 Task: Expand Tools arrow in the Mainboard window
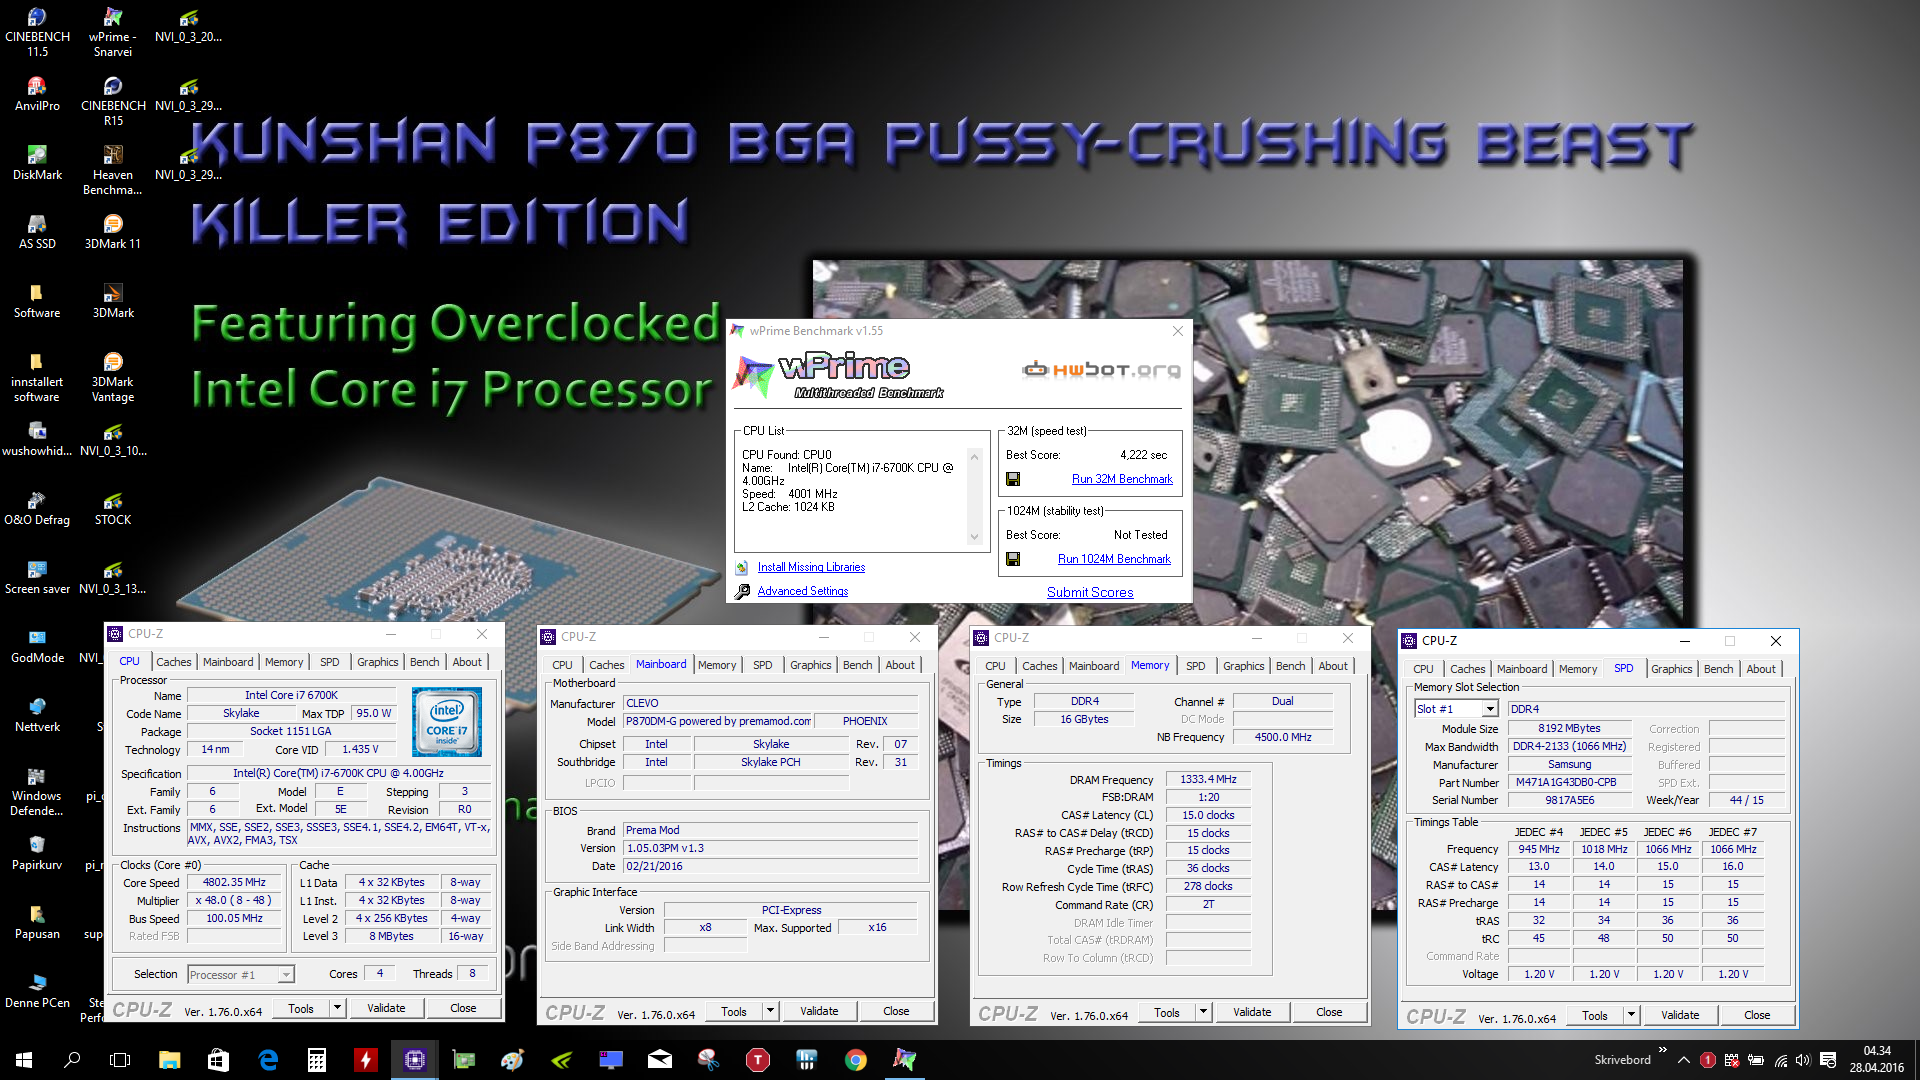(771, 1011)
